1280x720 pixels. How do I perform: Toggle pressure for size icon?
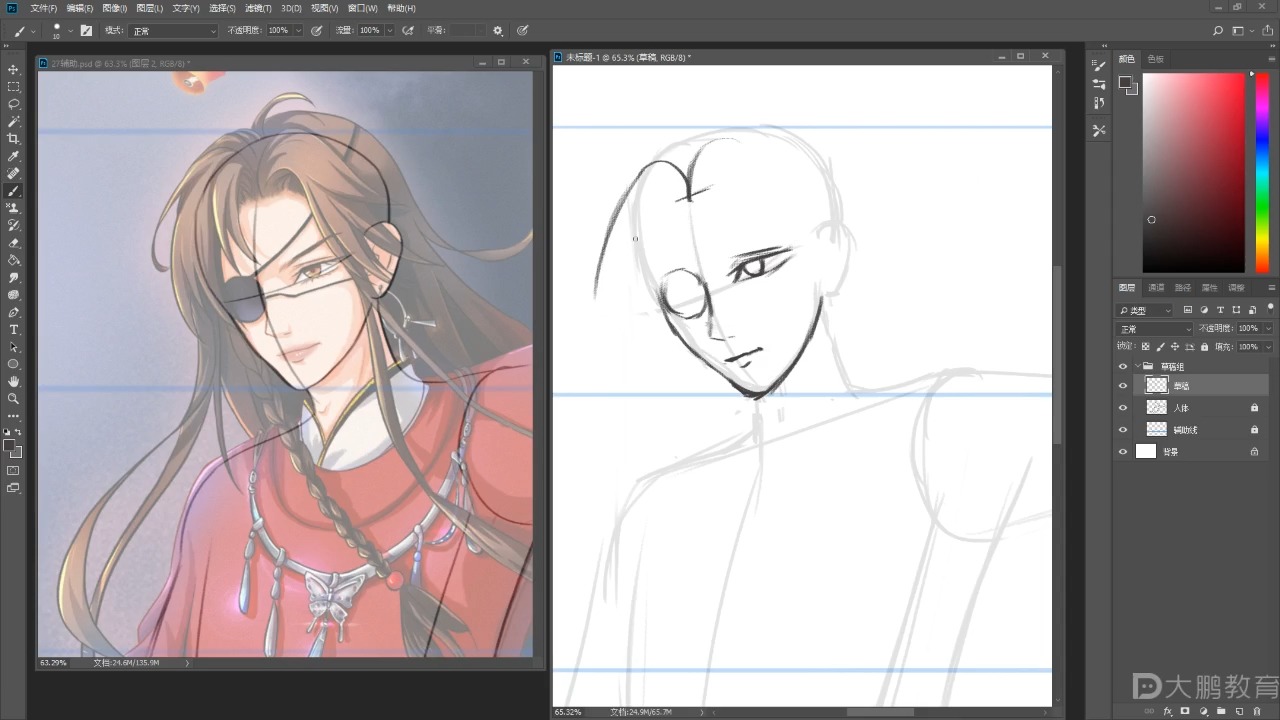pyautogui.click(x=522, y=31)
